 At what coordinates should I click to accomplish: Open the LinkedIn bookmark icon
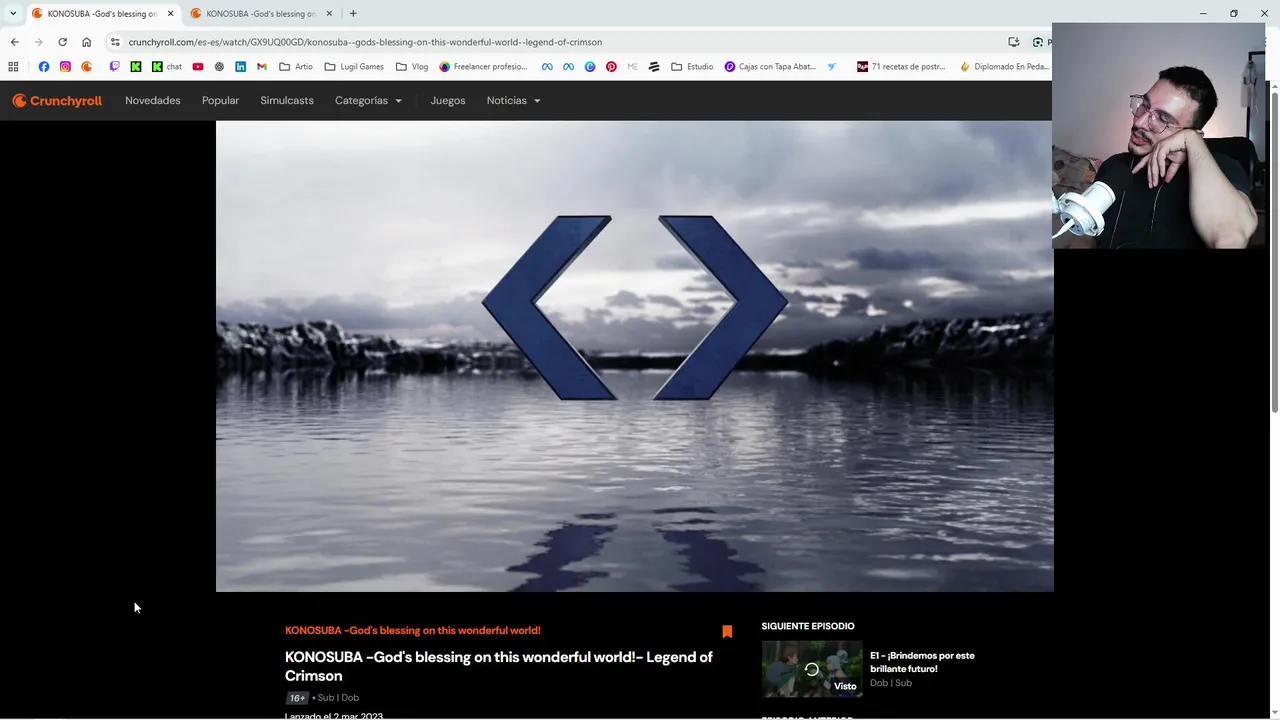[x=241, y=67]
